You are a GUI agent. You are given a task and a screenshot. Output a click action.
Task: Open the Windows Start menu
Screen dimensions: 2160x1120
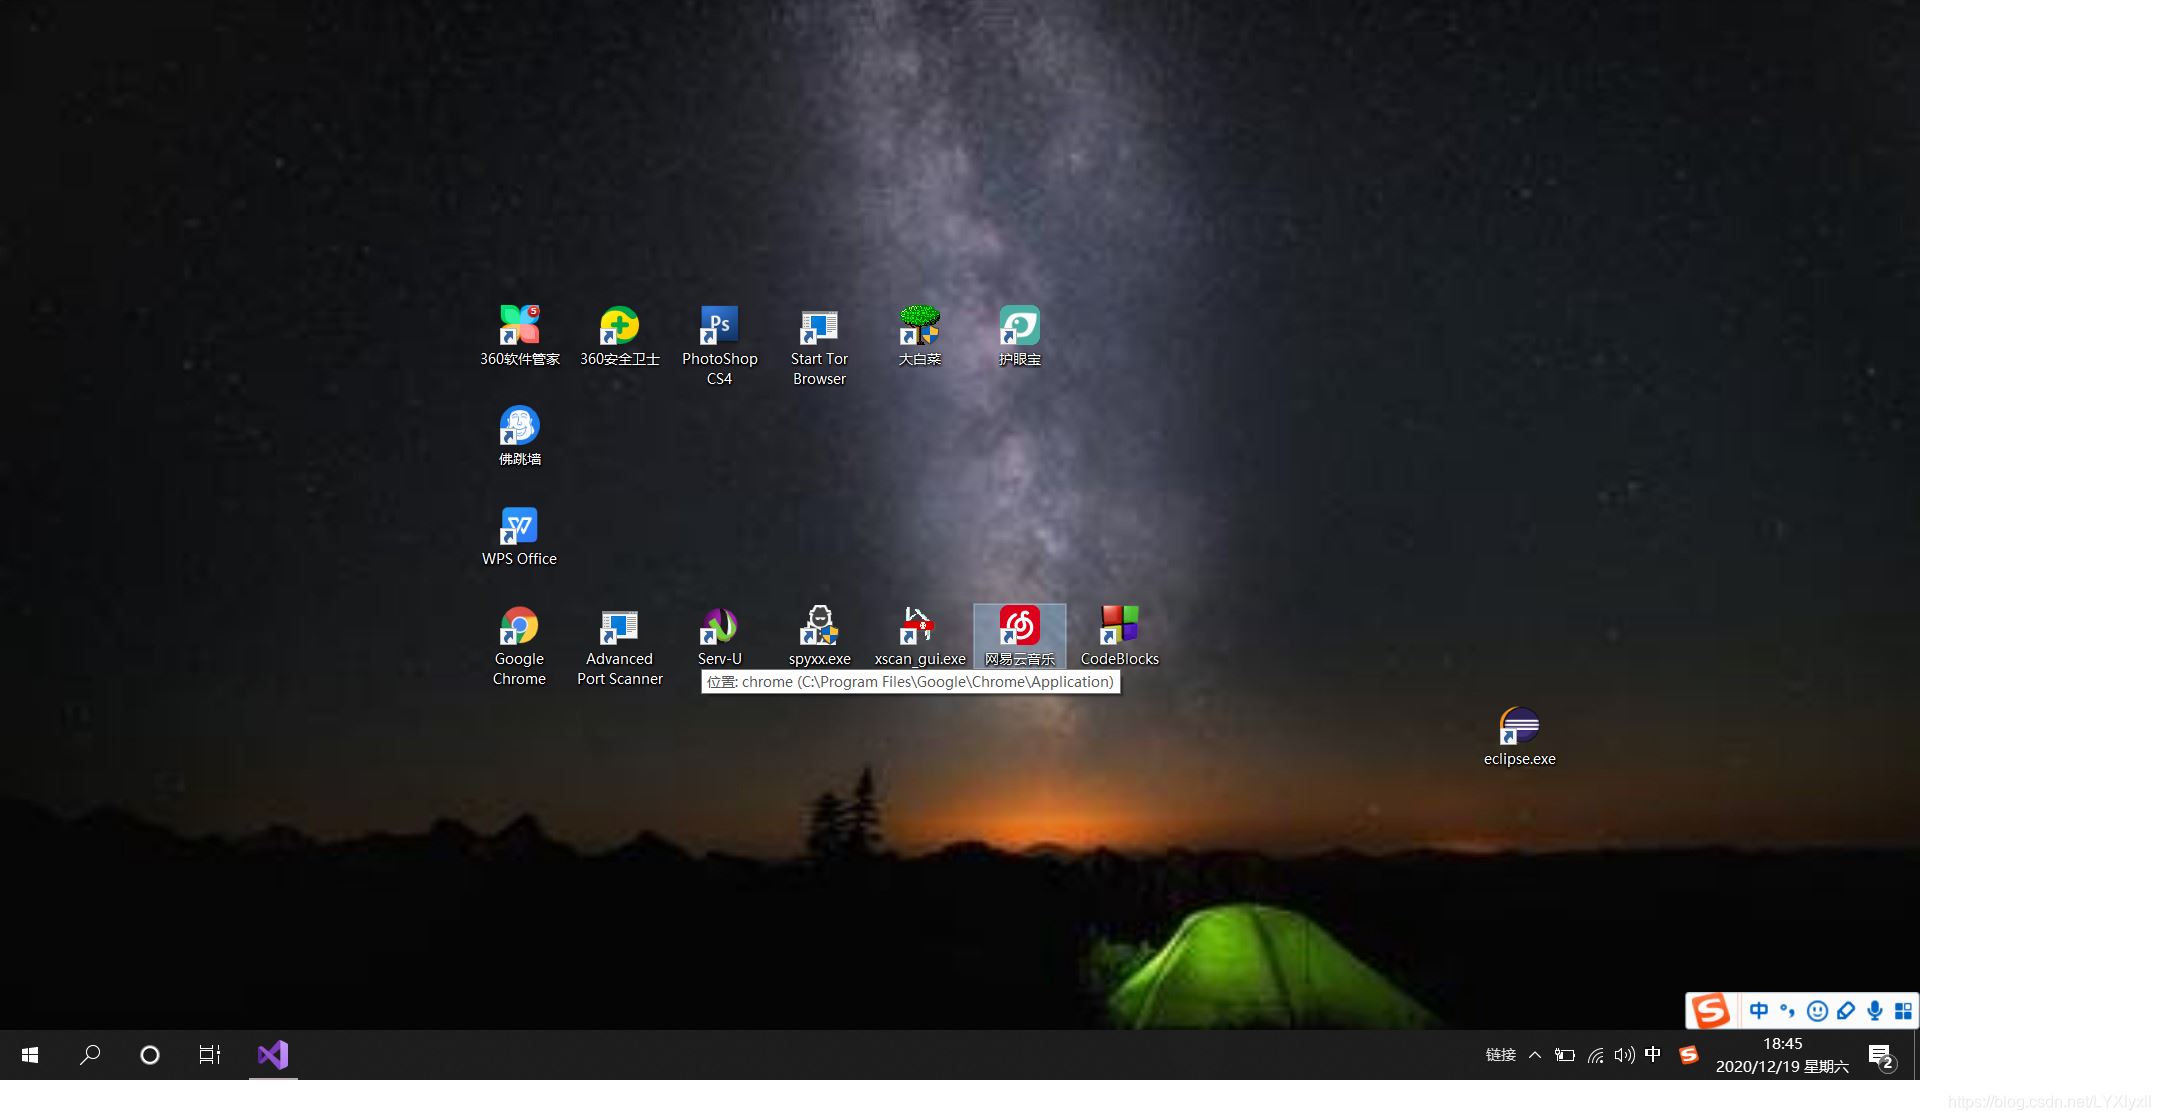pos(30,1055)
